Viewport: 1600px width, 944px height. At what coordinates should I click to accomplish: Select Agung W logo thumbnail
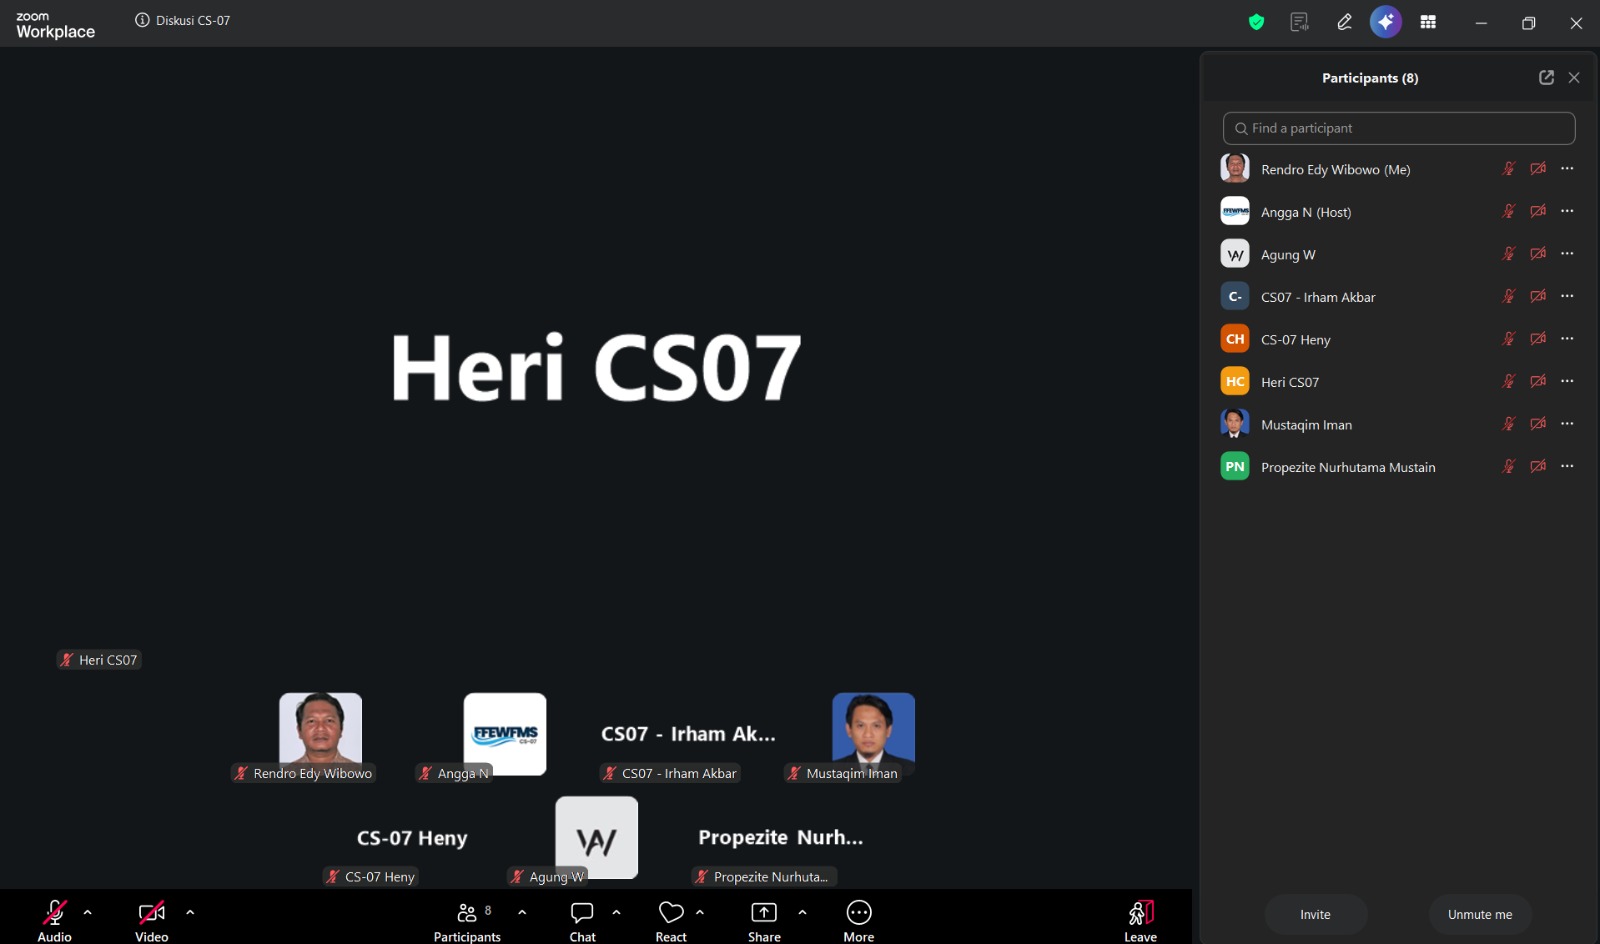click(x=597, y=838)
